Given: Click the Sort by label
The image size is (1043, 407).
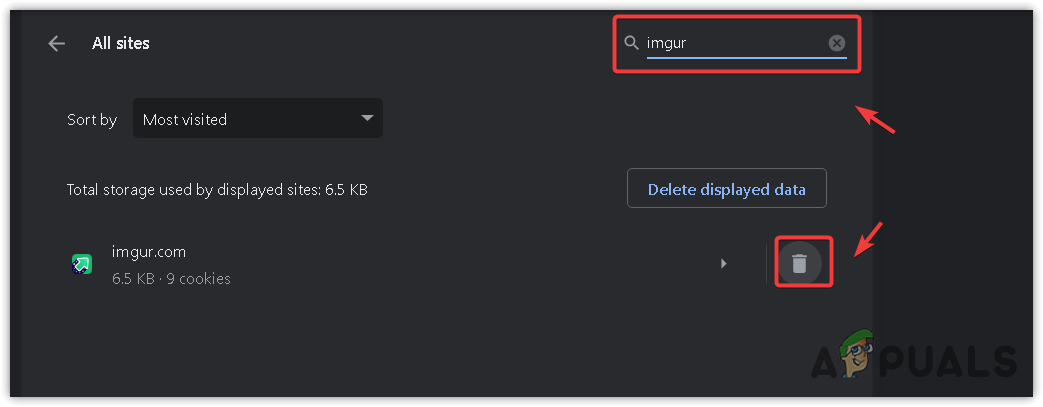Looking at the screenshot, I should (x=92, y=119).
